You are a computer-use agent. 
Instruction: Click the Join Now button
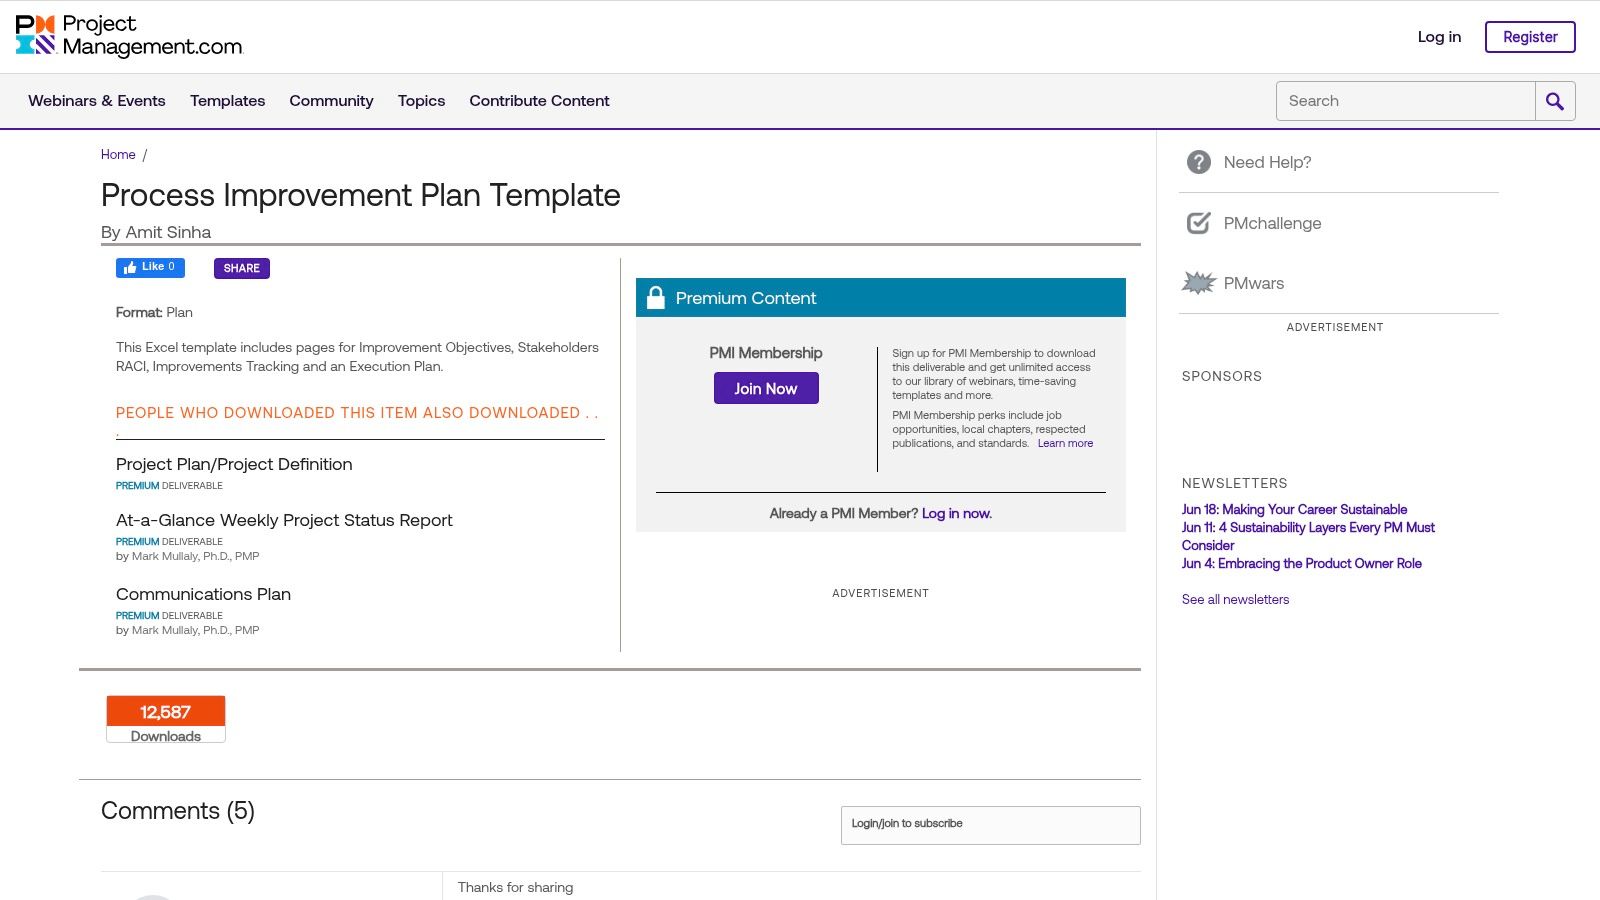[x=765, y=388]
